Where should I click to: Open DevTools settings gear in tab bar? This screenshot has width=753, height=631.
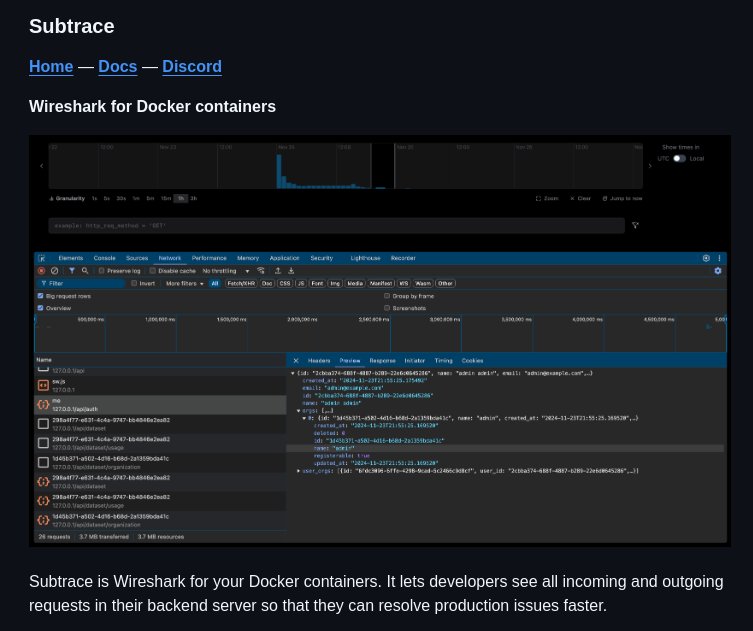(x=706, y=258)
